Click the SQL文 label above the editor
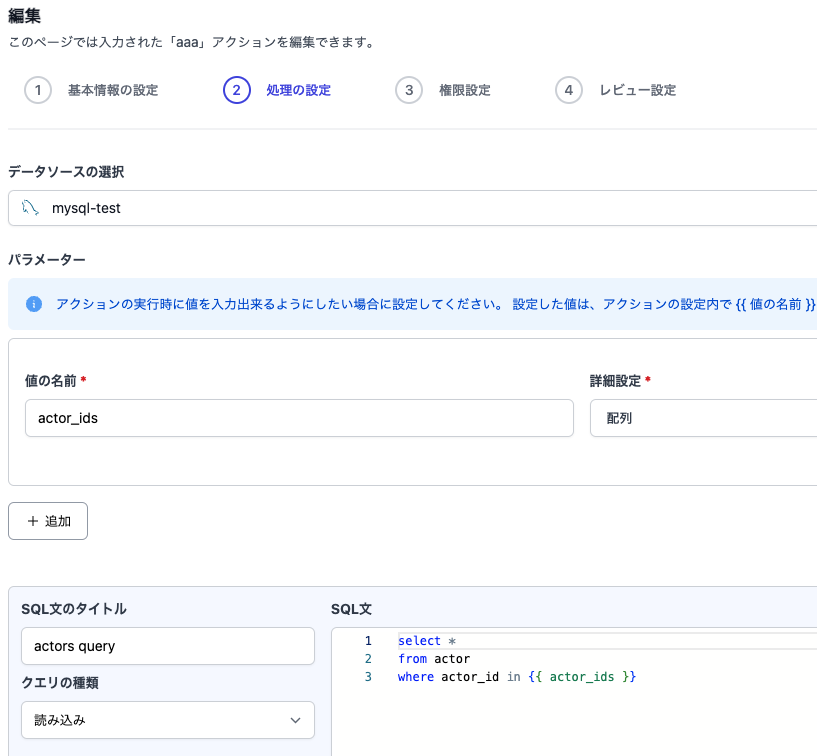The height and width of the screenshot is (756, 817). click(x=351, y=609)
